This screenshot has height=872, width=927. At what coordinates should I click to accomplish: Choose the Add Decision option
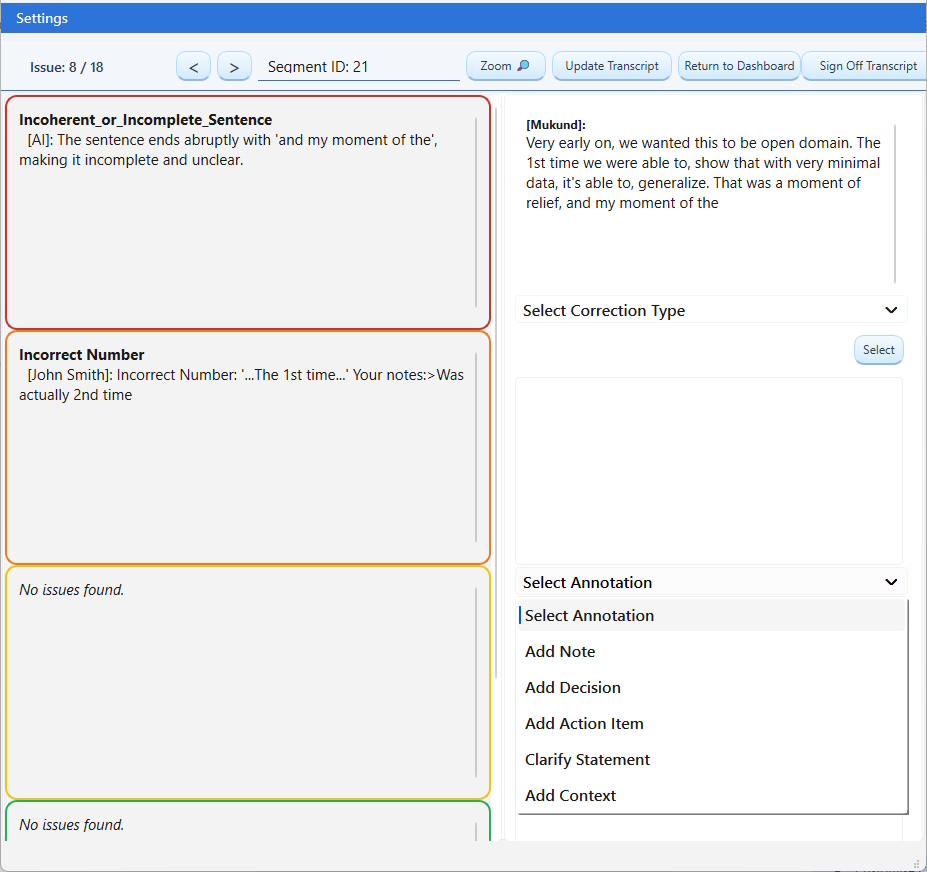pos(712,688)
